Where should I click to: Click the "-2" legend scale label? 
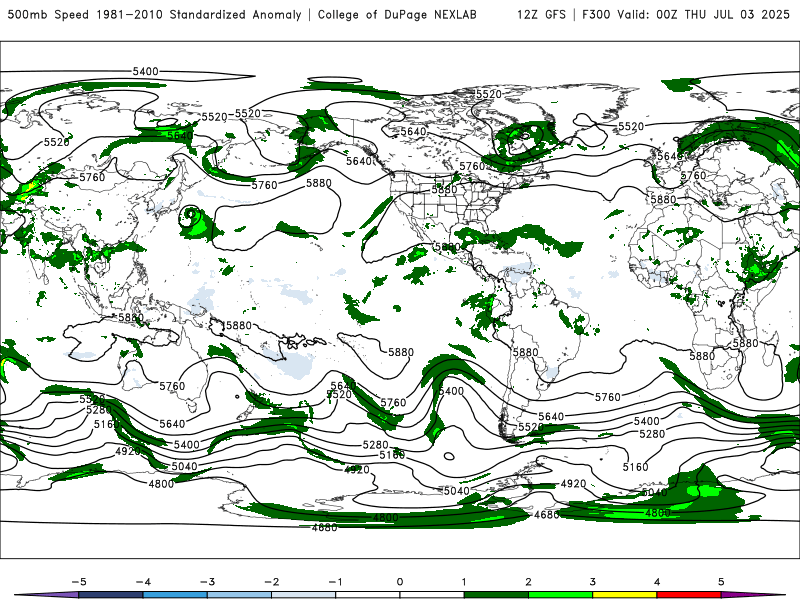pos(271,582)
